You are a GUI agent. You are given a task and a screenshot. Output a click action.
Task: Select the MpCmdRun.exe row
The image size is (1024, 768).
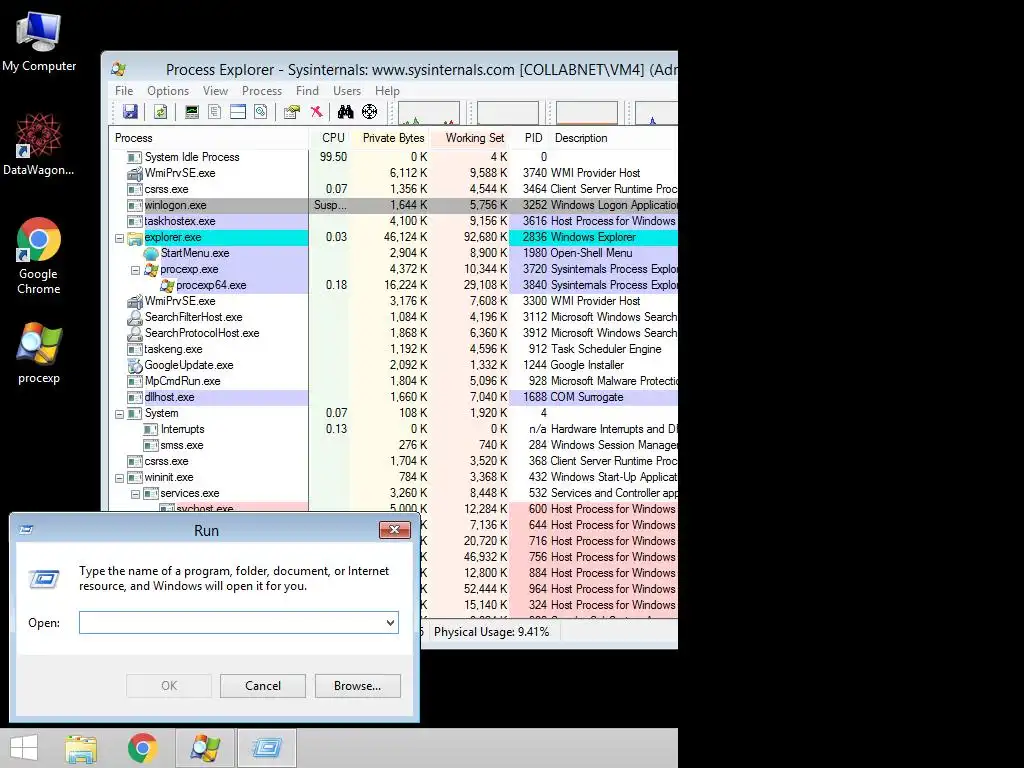[x=393, y=381]
